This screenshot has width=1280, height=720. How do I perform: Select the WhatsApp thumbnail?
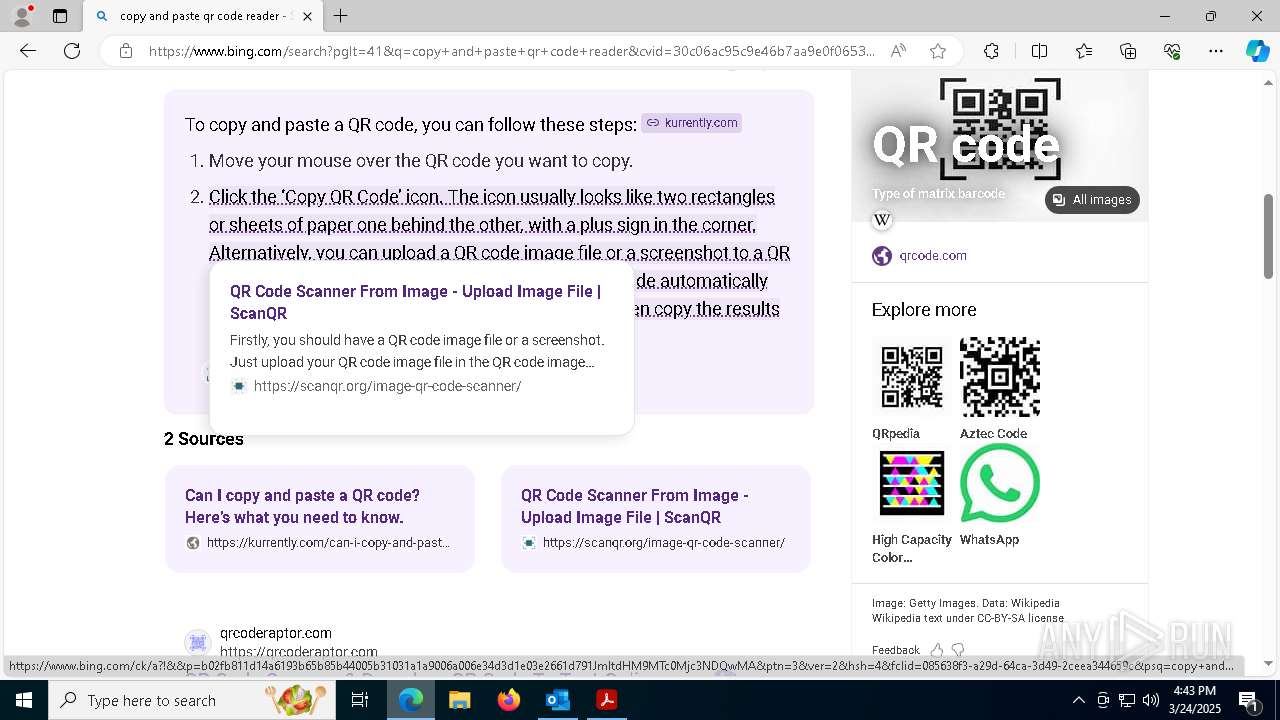pos(999,483)
